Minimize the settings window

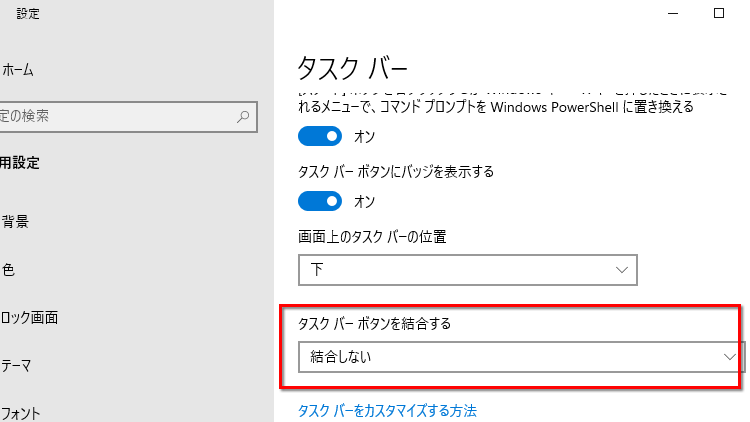click(673, 13)
